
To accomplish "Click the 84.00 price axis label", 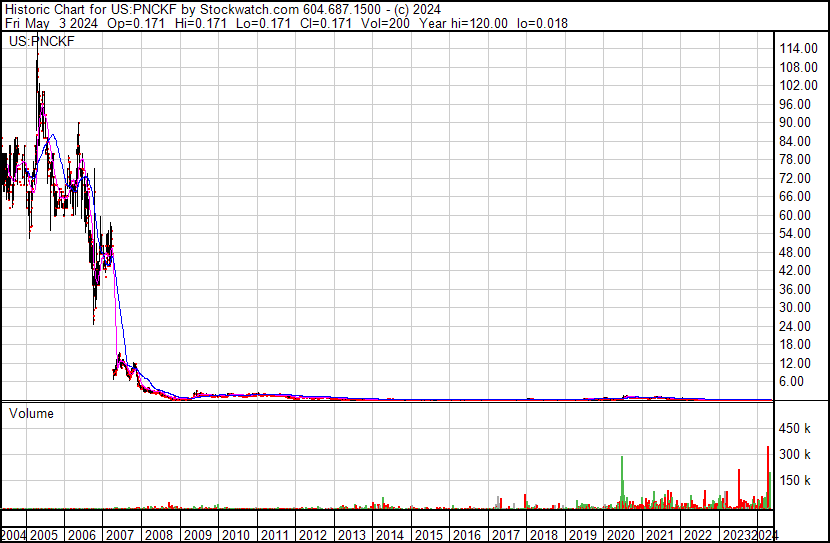I will 795,141.
